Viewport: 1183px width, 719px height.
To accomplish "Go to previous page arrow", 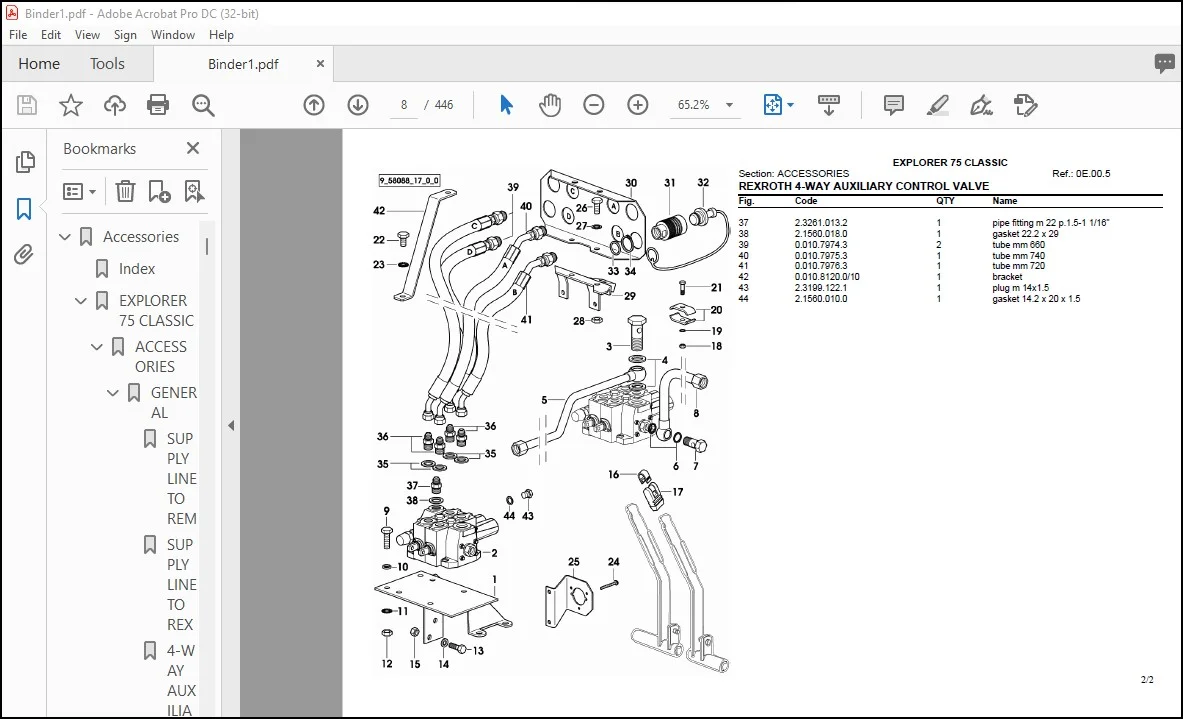I will [x=314, y=105].
